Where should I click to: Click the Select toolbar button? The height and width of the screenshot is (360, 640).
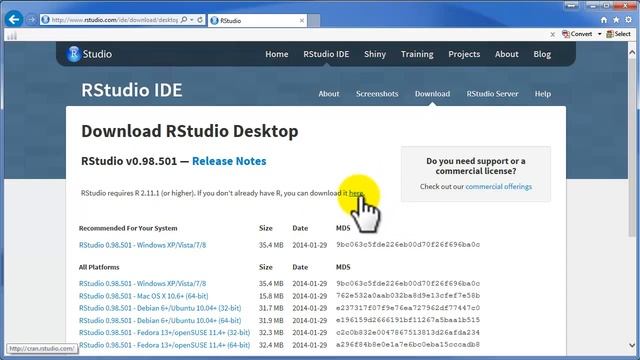619,34
